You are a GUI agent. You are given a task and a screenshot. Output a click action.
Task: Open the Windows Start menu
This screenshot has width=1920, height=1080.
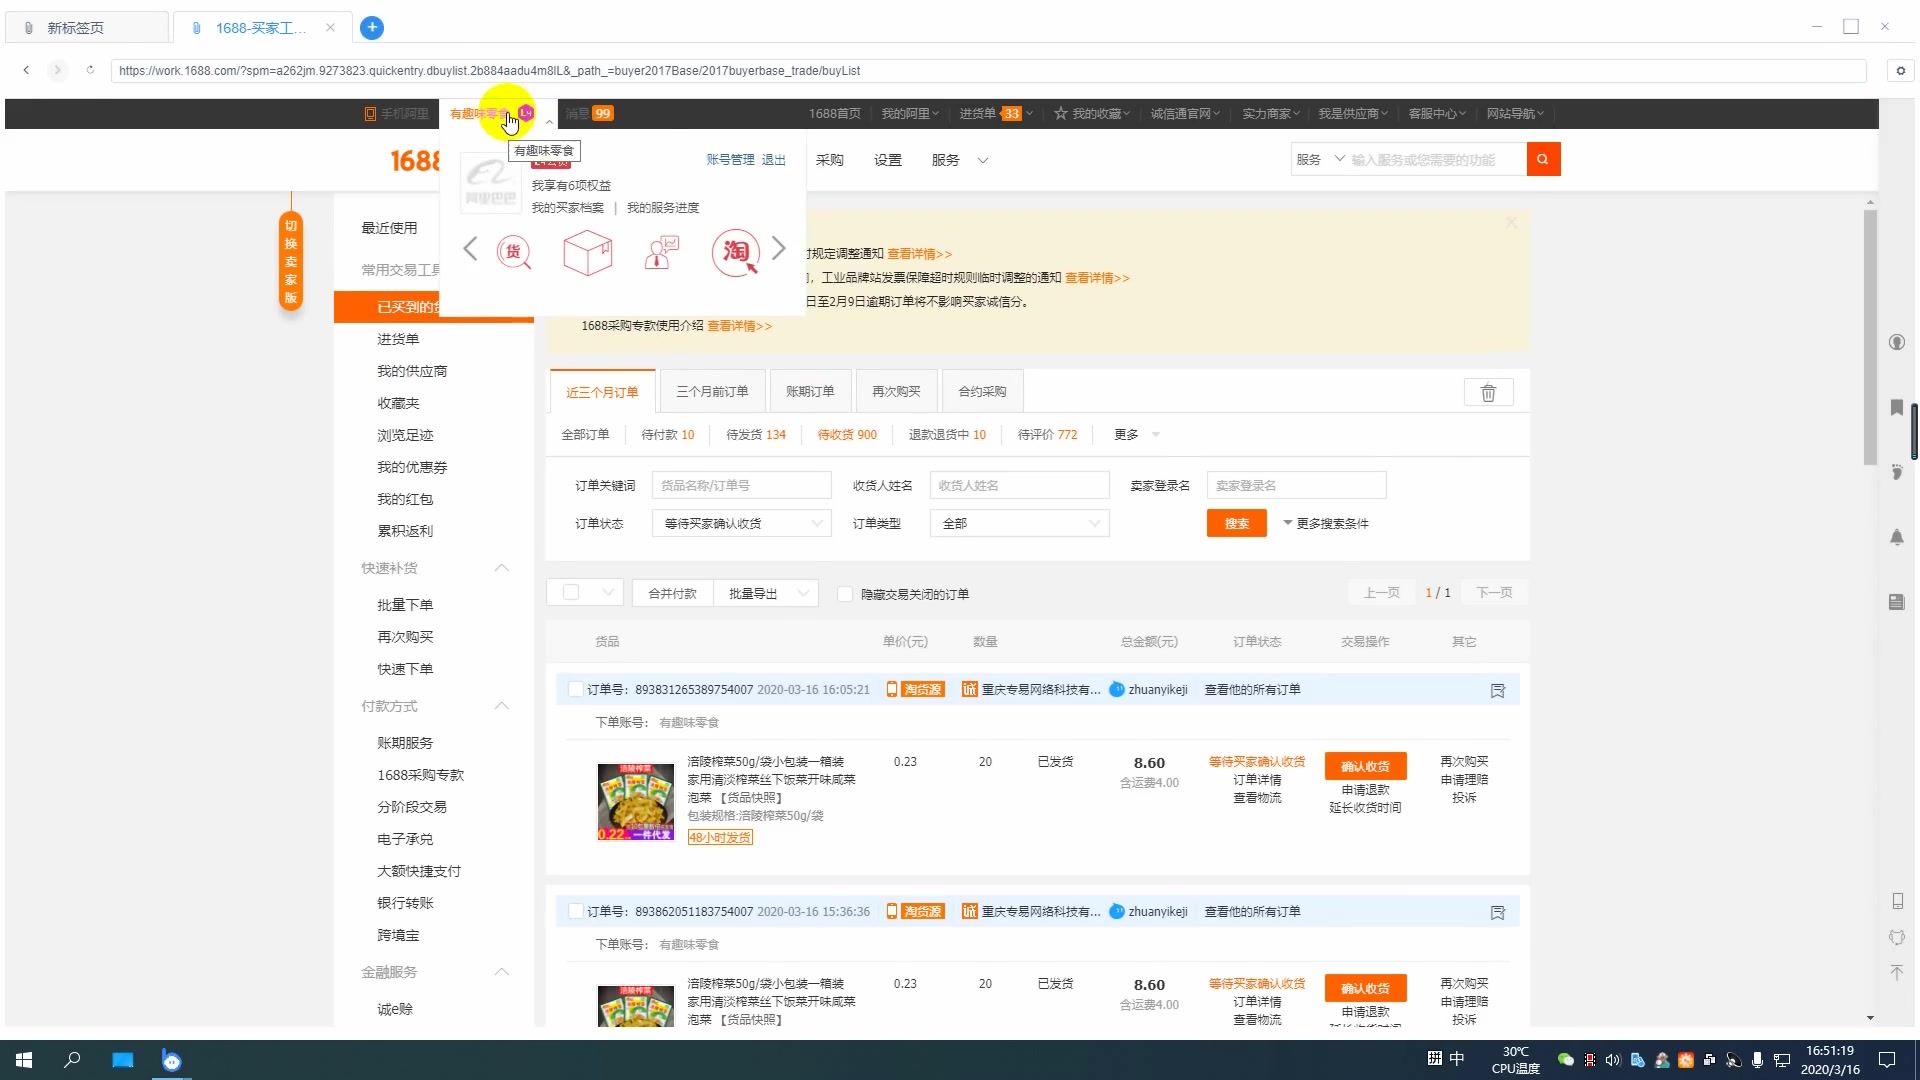coord(24,1060)
